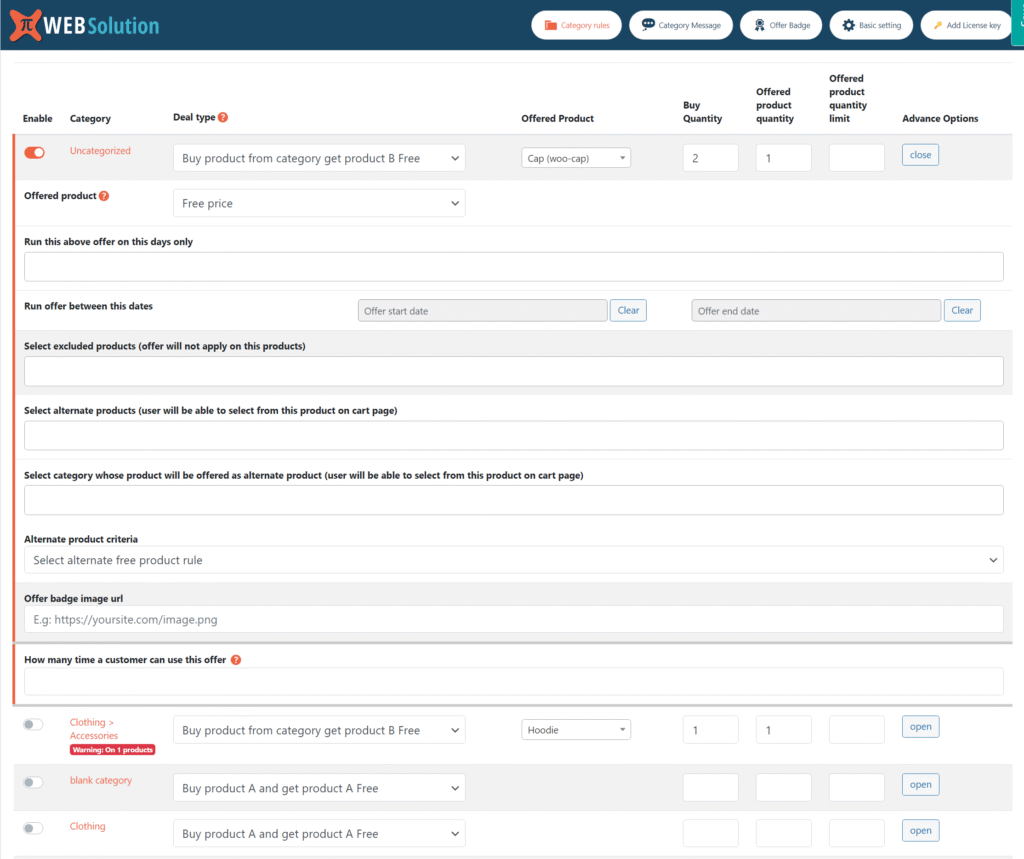Viewport: 1024px width, 859px height.
Task: Click the Offer badge image url field
Action: pyautogui.click(x=513, y=619)
